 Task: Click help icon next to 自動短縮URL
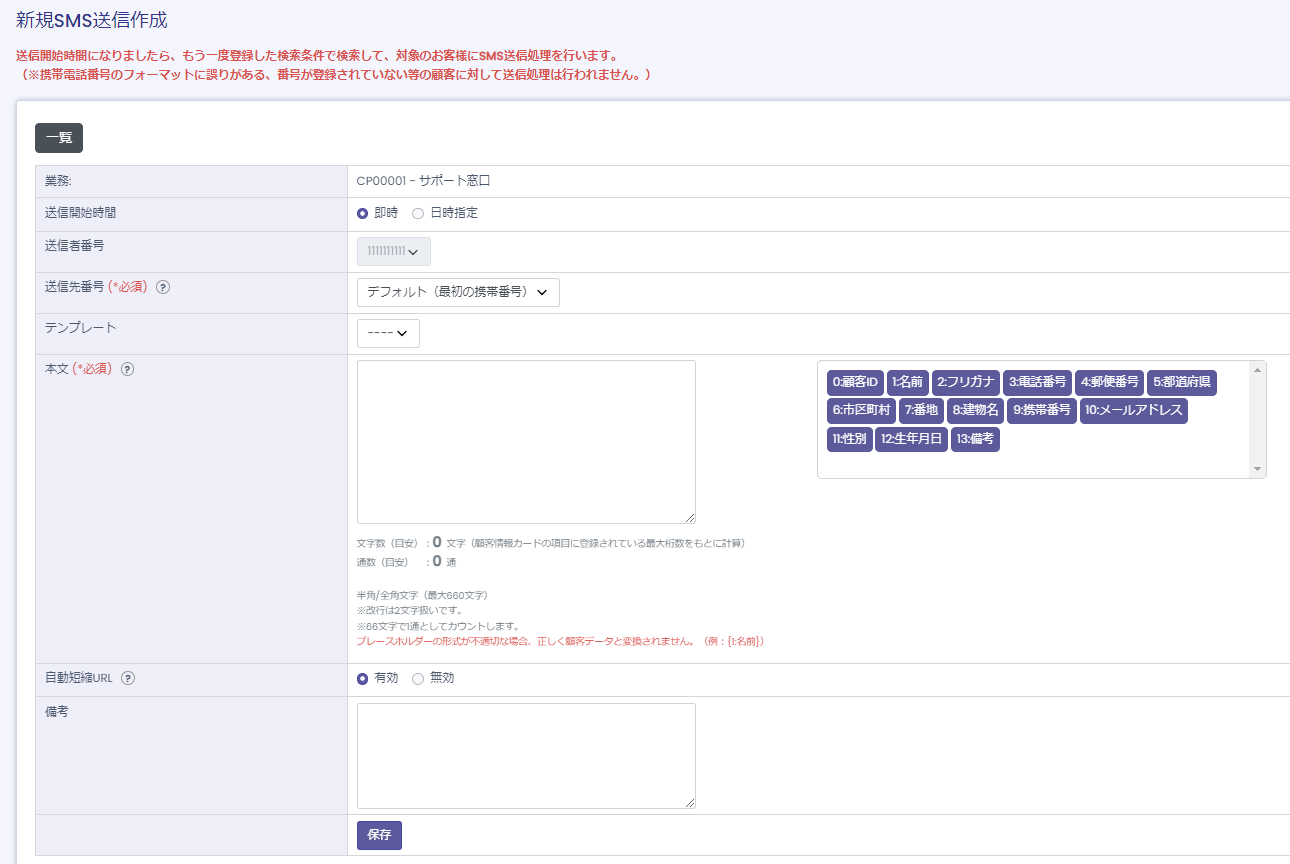127,678
